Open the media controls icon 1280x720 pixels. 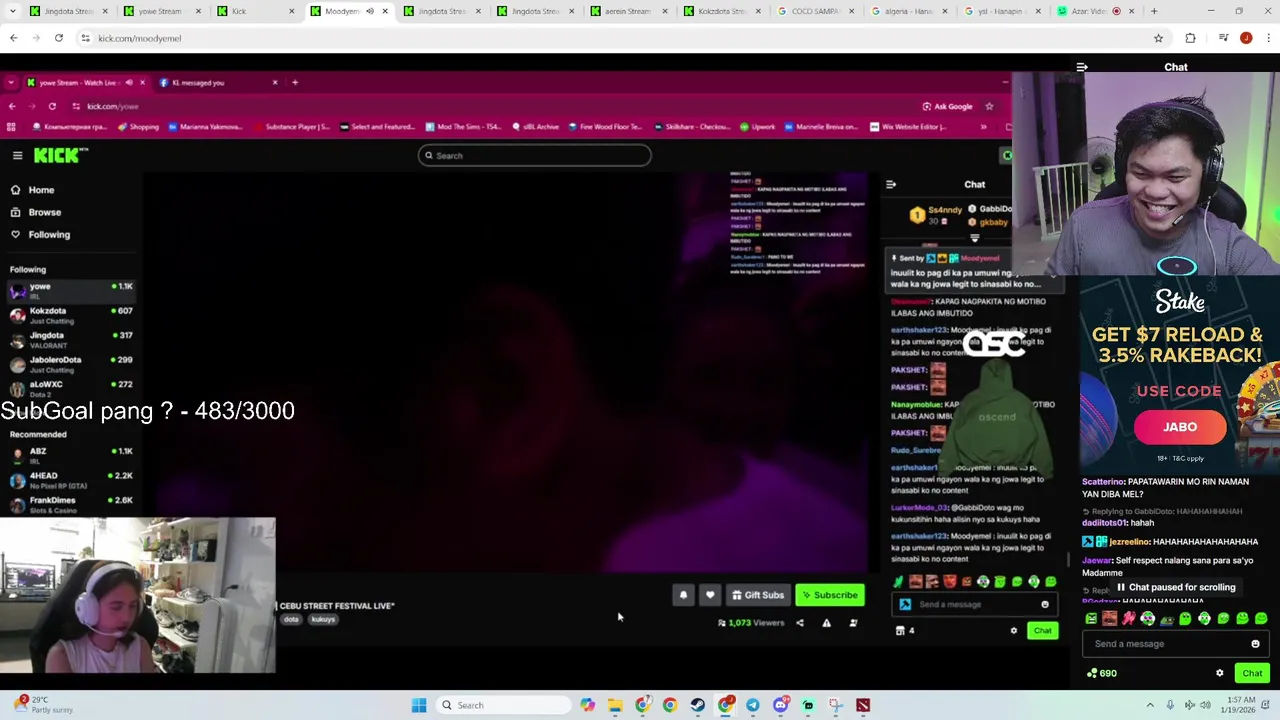(1223, 38)
